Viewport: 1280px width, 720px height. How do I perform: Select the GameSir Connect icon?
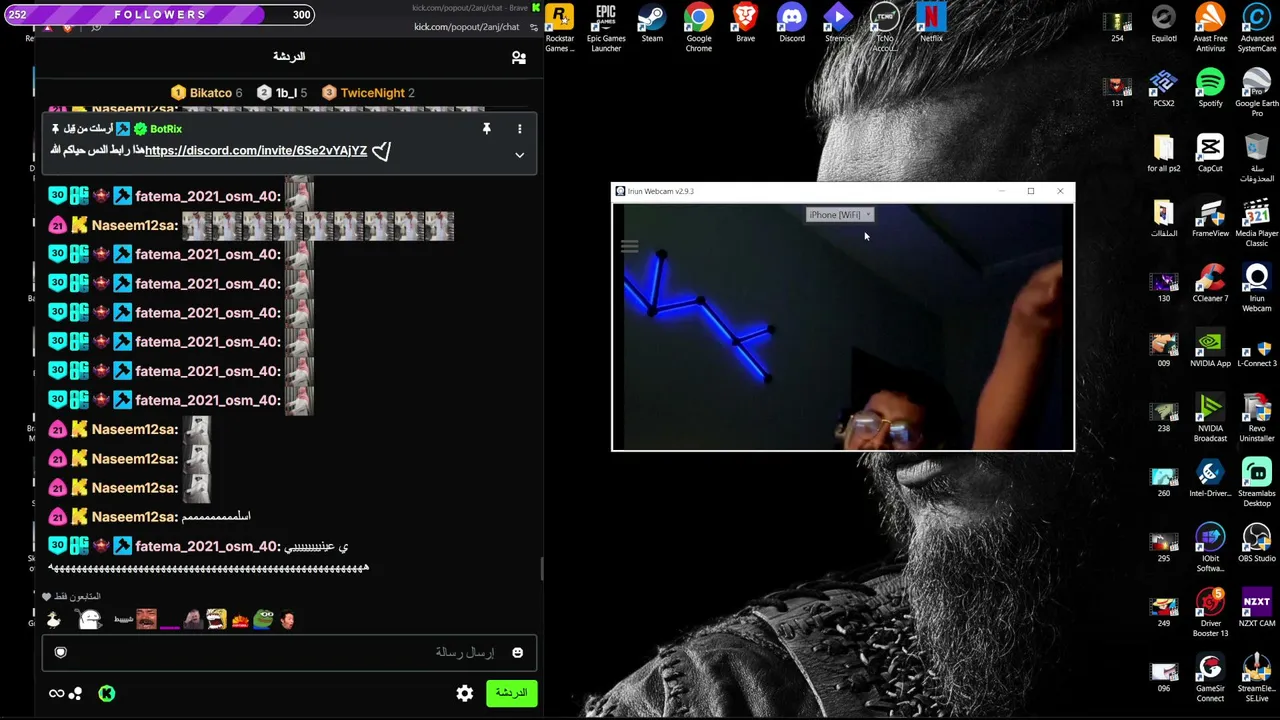[1210, 678]
